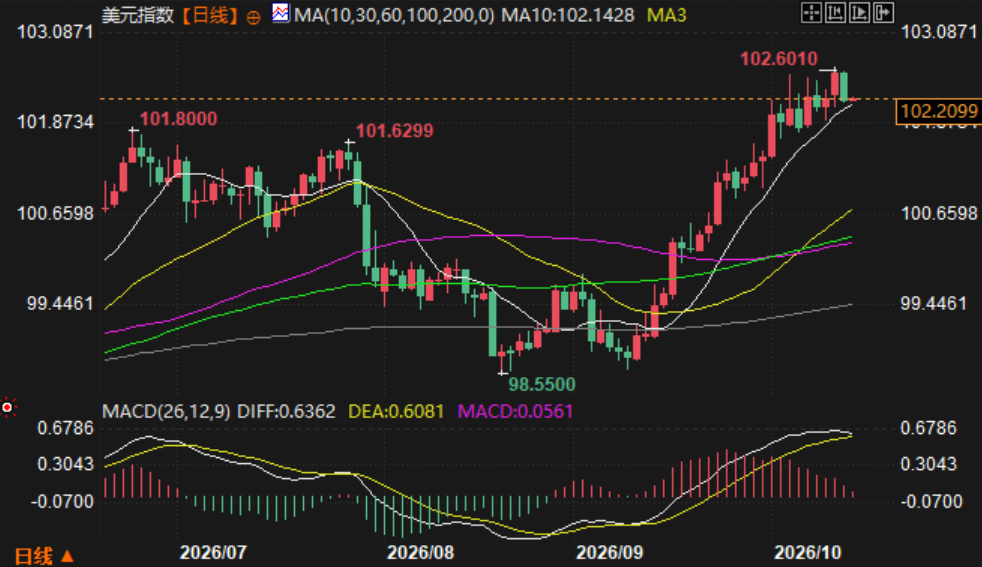Viewport: 982px width, 567px height.
Task: Select the 美元指数 chart title
Action: [138, 15]
